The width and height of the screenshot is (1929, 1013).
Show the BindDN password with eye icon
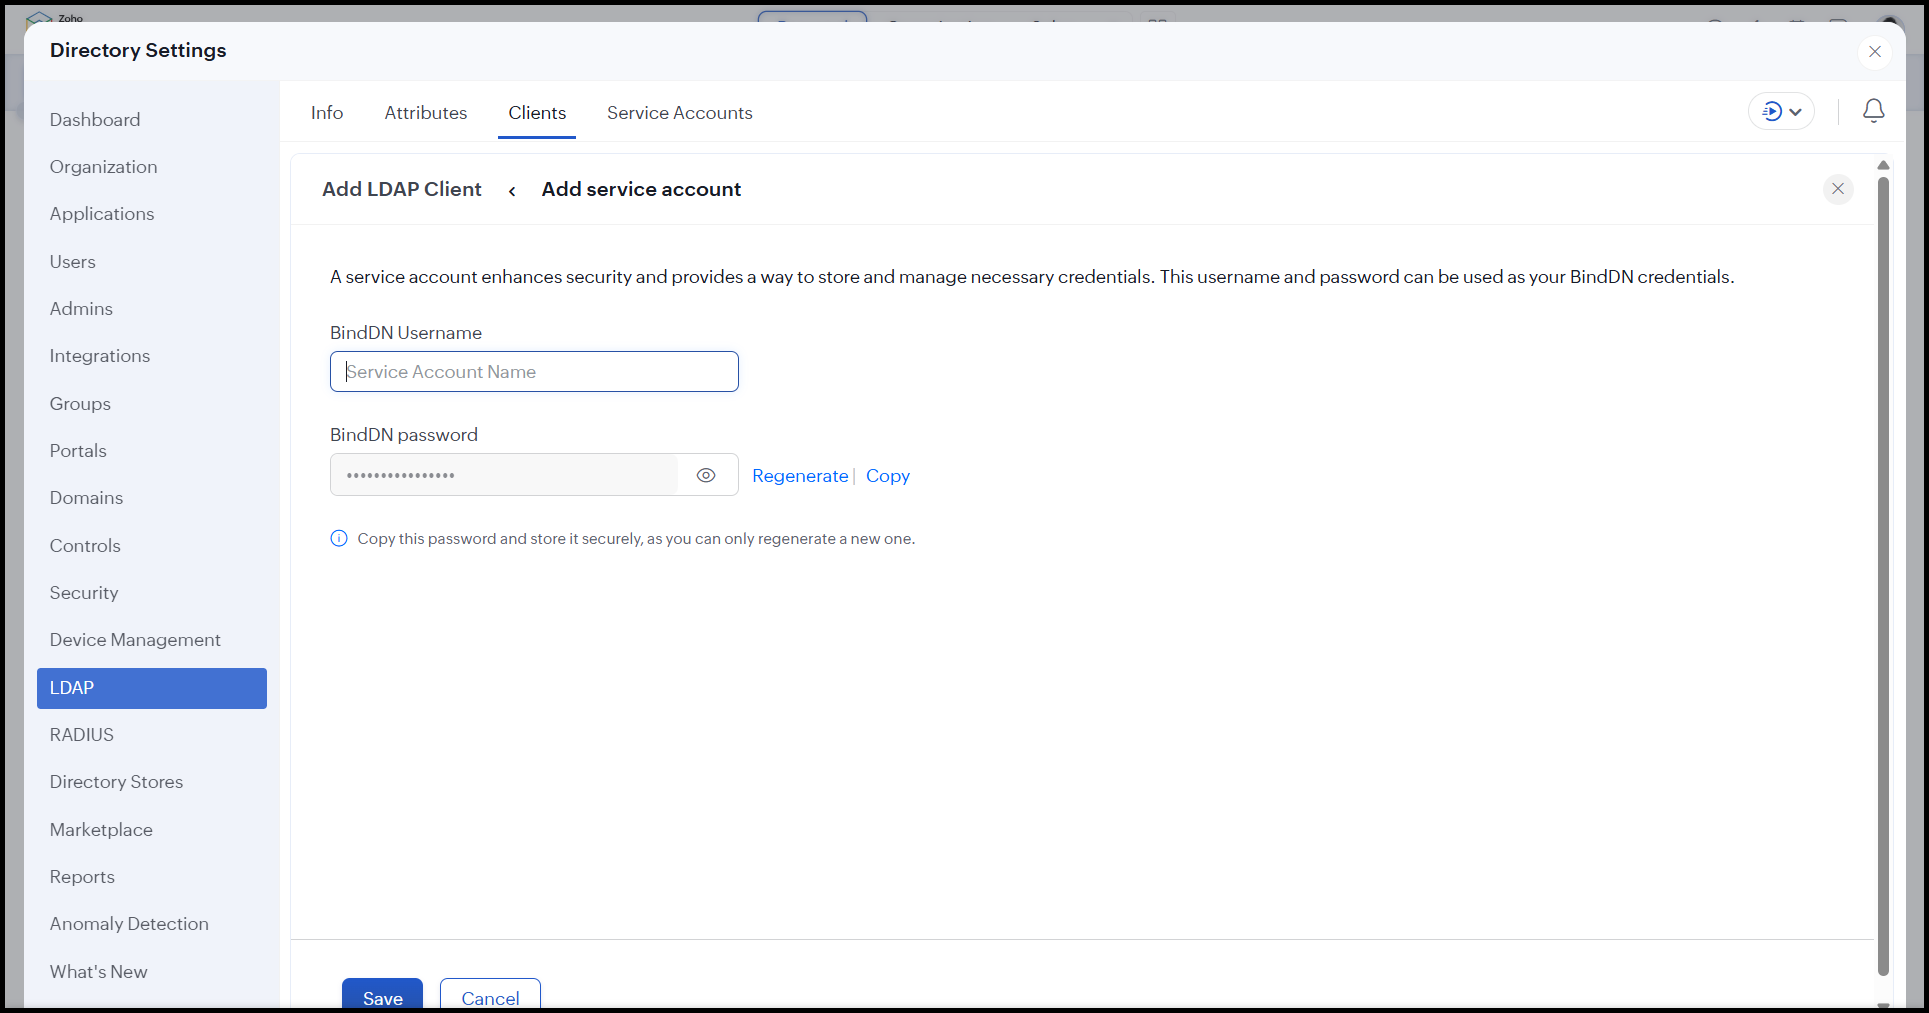tap(706, 476)
